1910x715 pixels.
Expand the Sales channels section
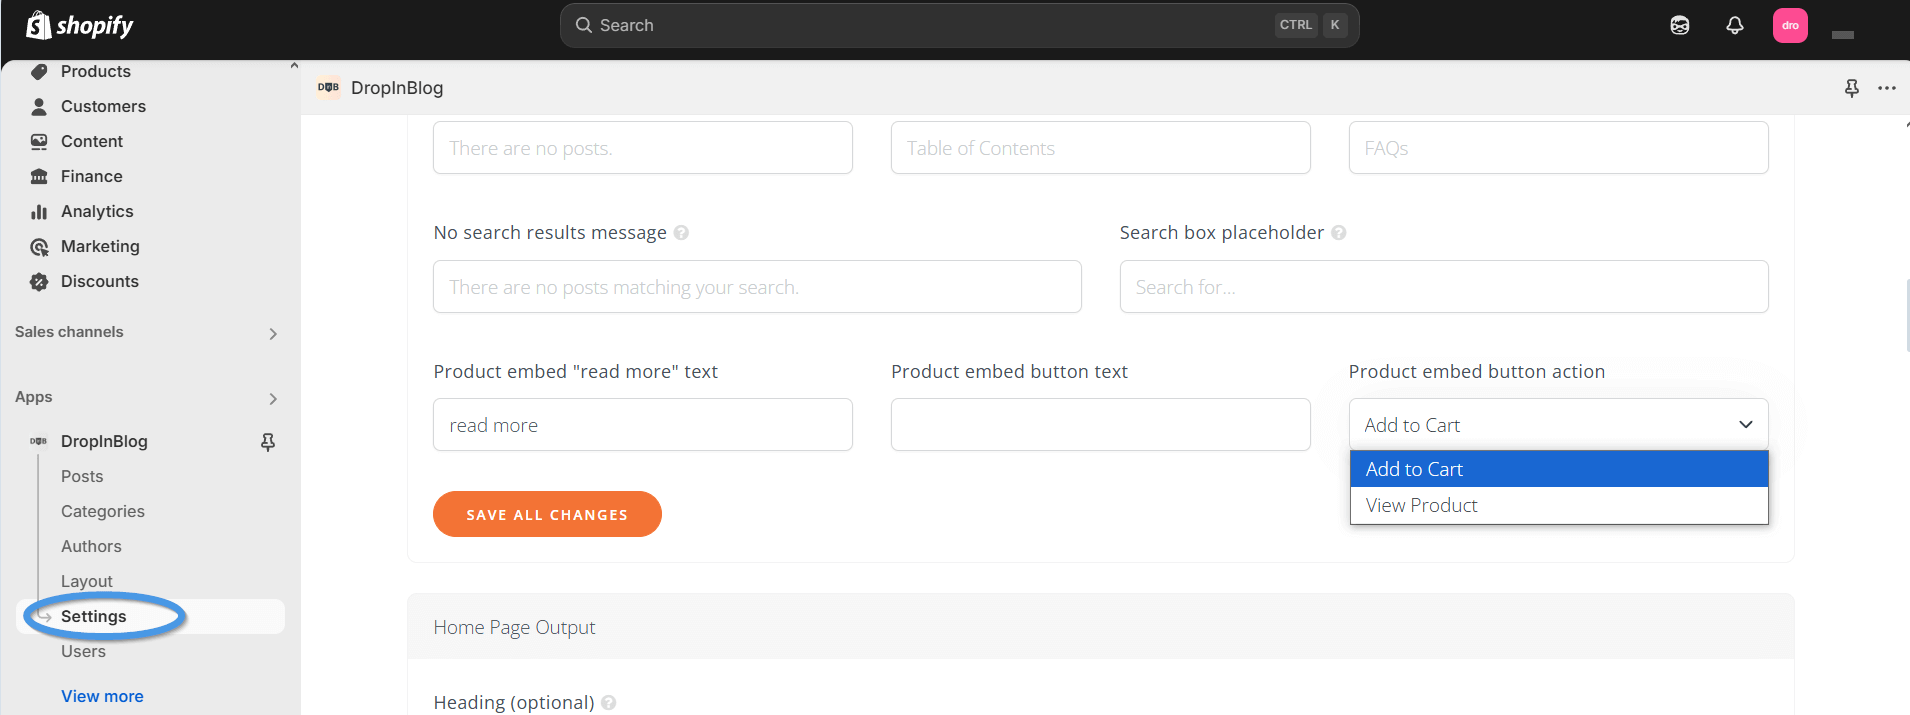tap(273, 333)
